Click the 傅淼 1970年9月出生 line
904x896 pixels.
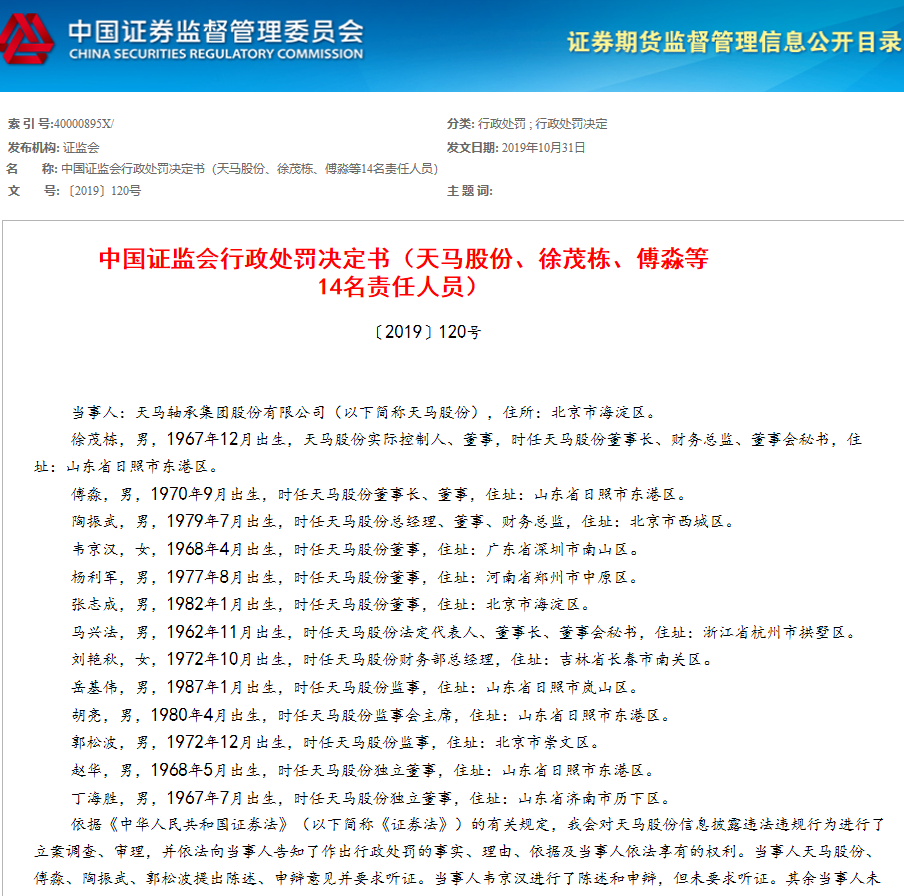click(379, 495)
